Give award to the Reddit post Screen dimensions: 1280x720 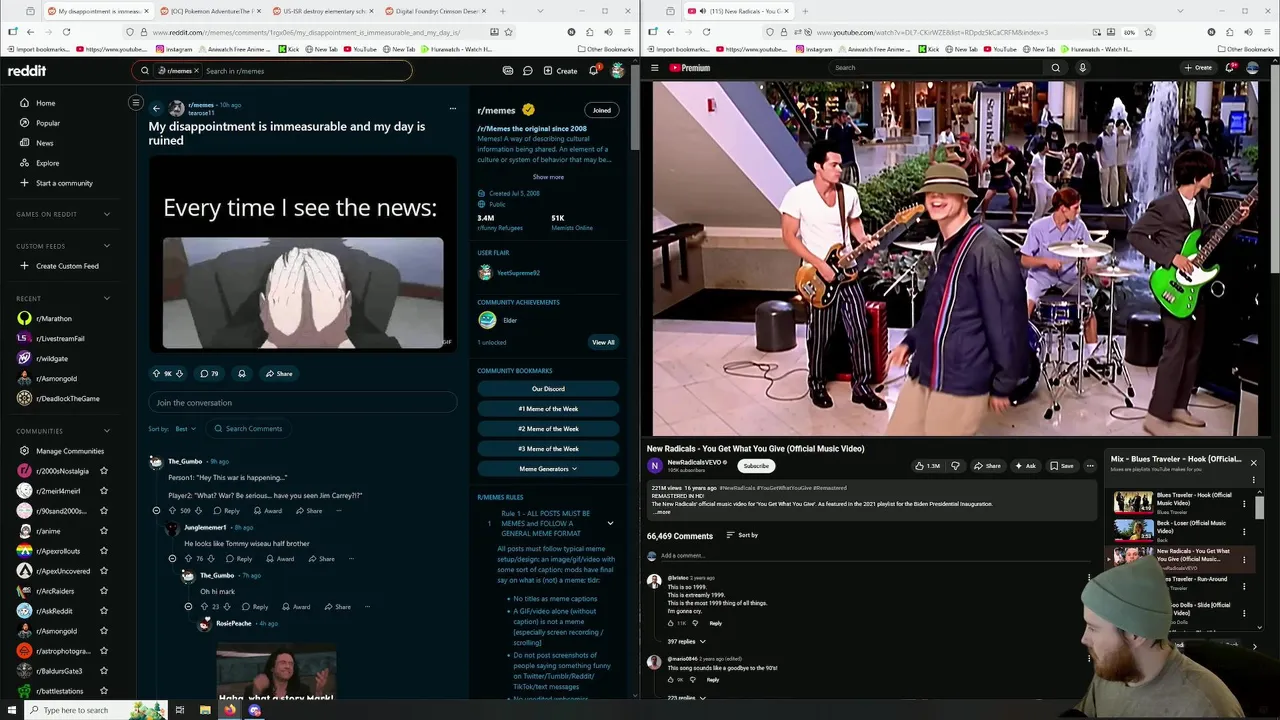click(241, 374)
